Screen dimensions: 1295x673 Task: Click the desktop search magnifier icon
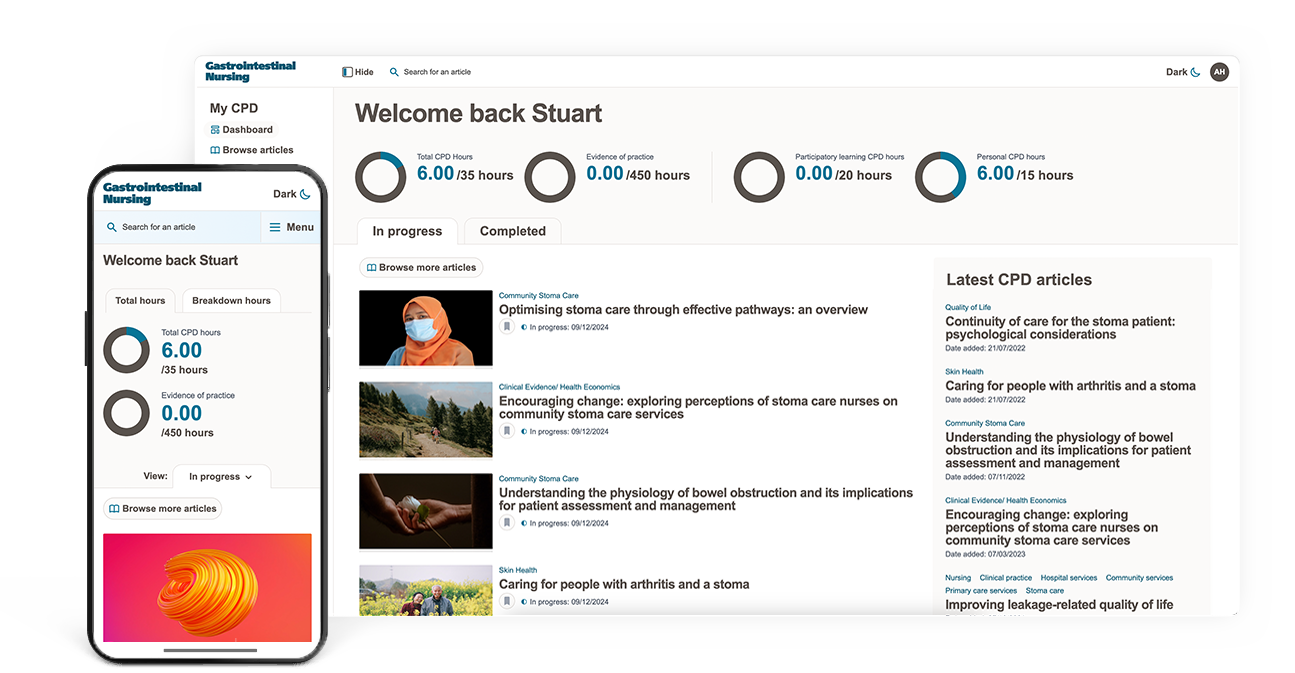(394, 72)
